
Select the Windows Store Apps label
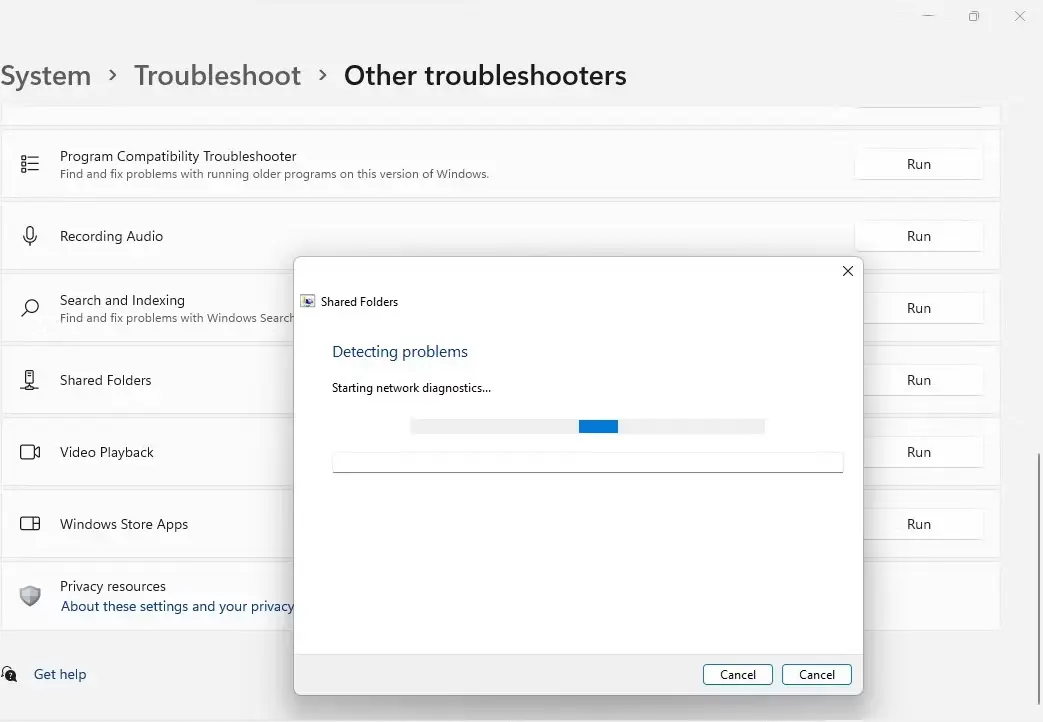(124, 524)
